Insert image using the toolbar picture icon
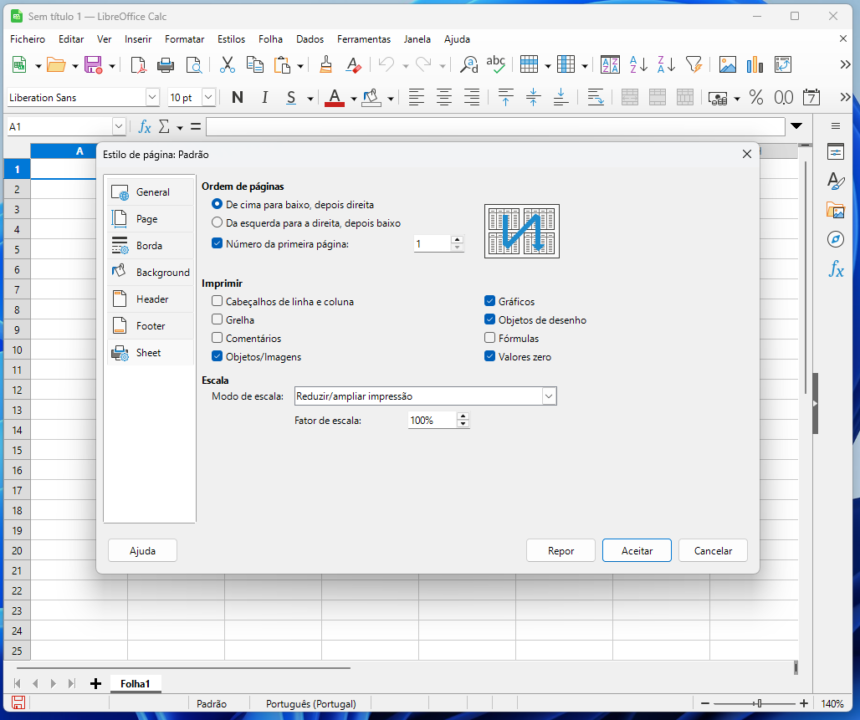This screenshot has height=720, width=860. pos(727,65)
